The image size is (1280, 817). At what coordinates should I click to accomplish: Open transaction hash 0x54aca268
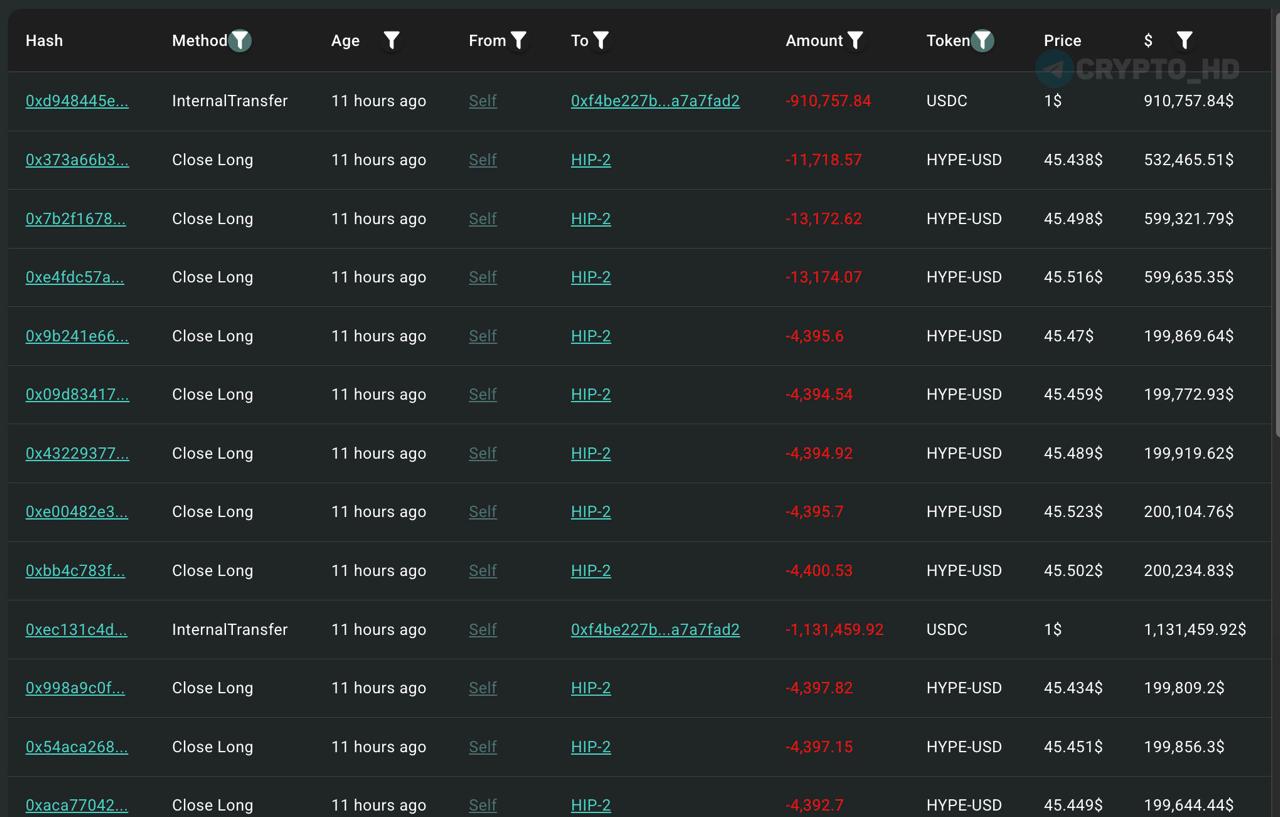pos(77,747)
